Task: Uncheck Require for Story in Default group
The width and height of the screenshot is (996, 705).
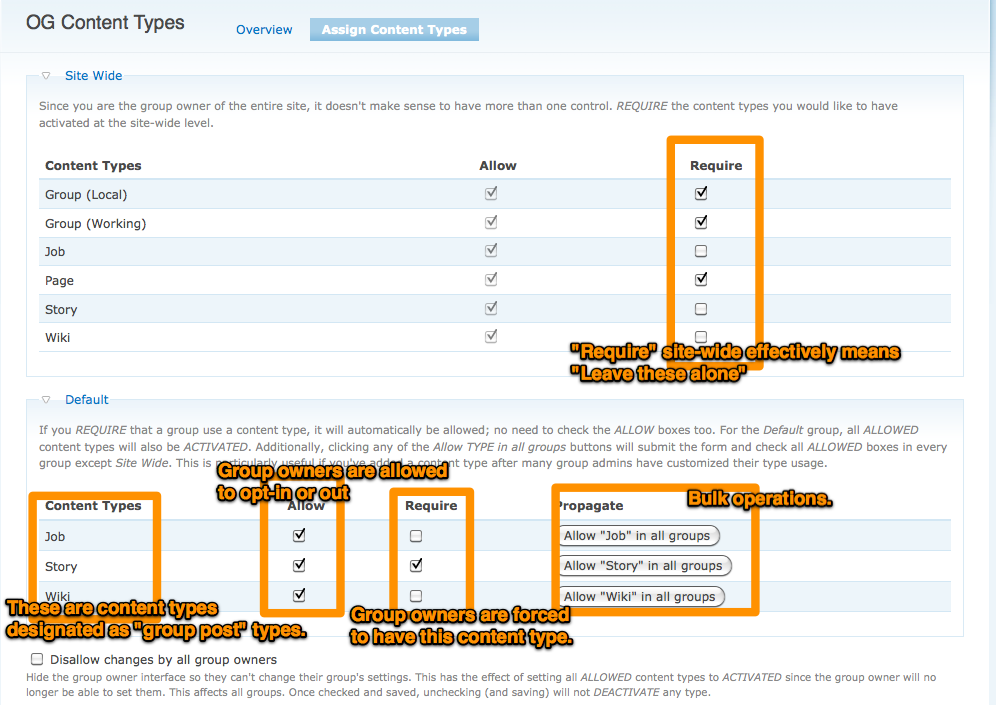Action: pos(416,565)
